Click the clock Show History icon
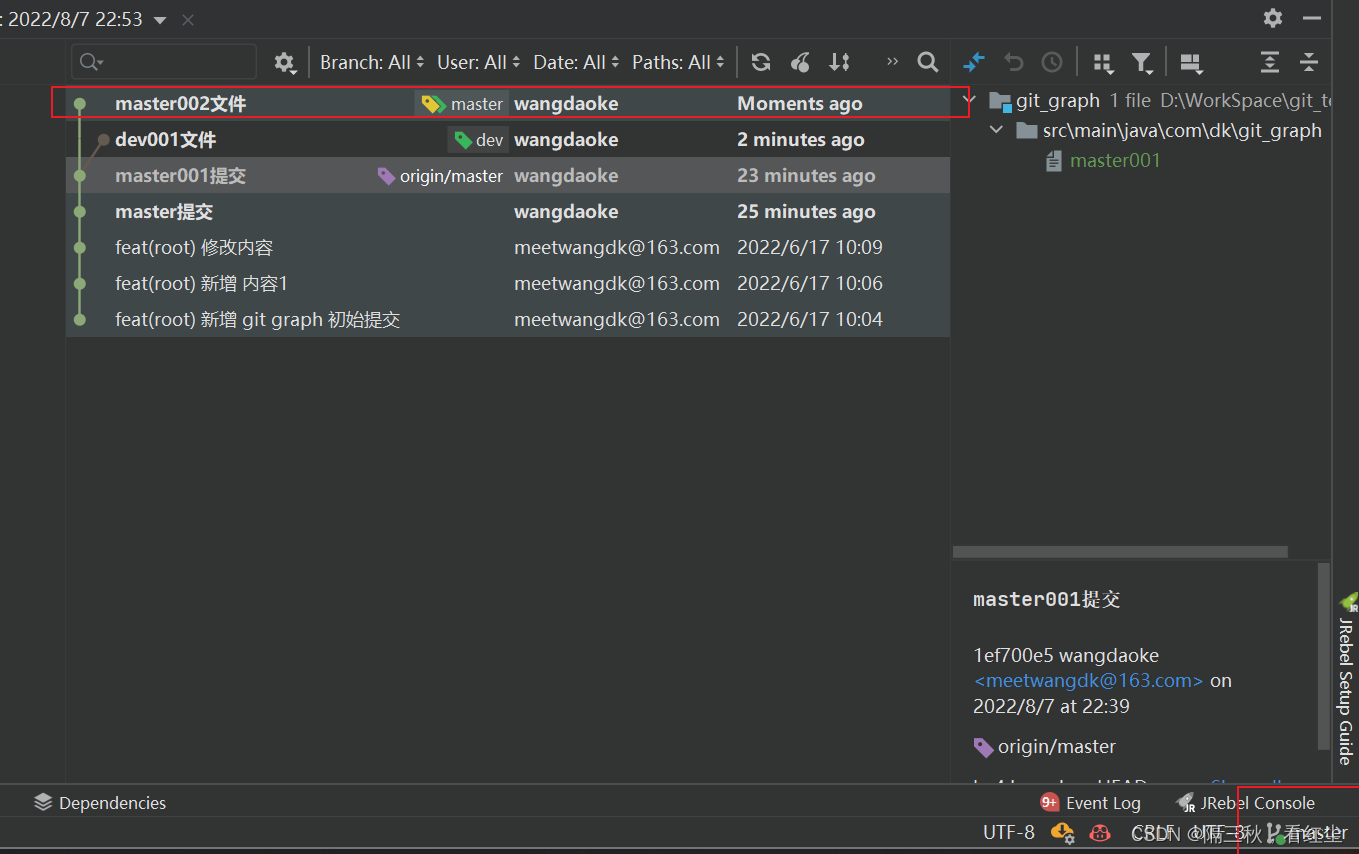The height and width of the screenshot is (854, 1359). [1052, 62]
